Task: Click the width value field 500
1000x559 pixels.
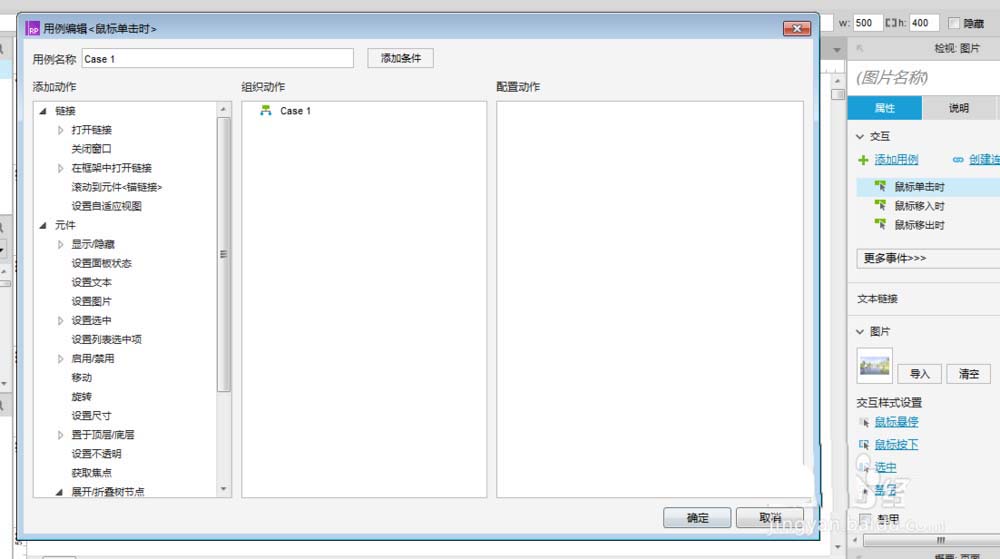Action: [x=867, y=23]
